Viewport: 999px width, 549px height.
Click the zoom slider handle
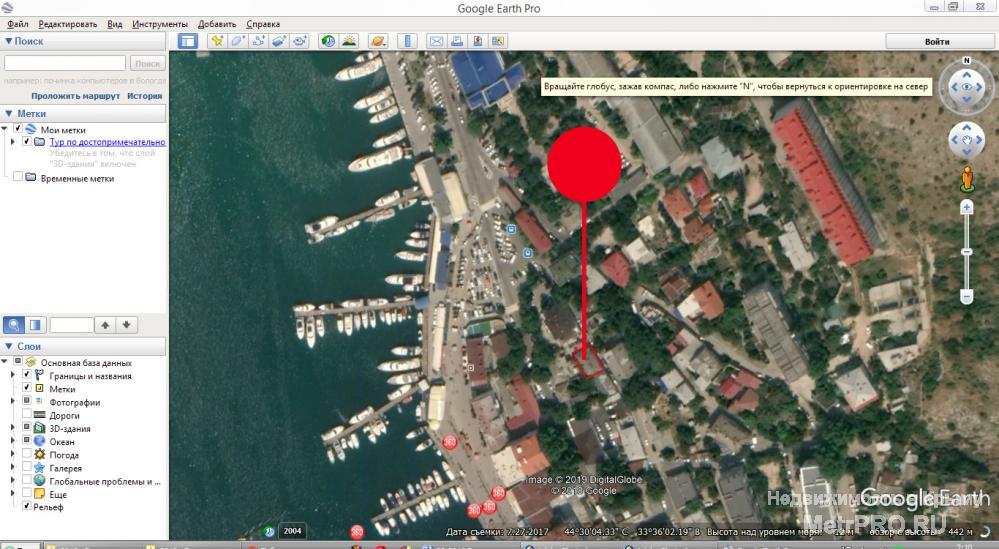[x=967, y=252]
